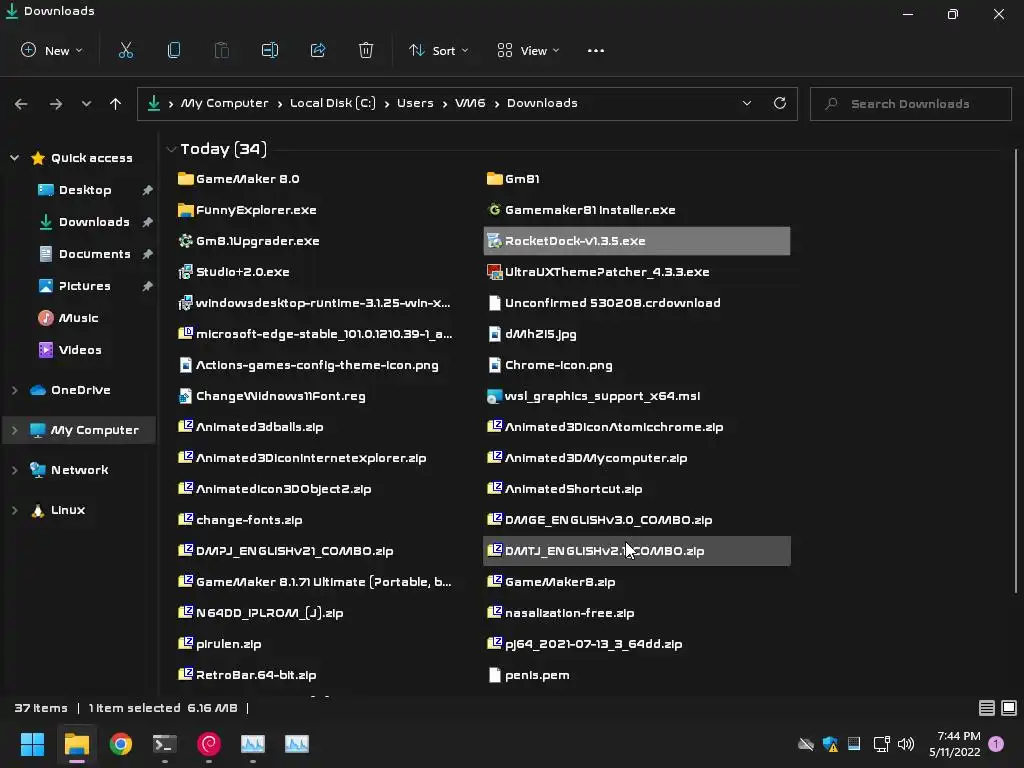Click the Windows Security shield tray icon
Screen dimensions: 1024x768
tap(830, 744)
